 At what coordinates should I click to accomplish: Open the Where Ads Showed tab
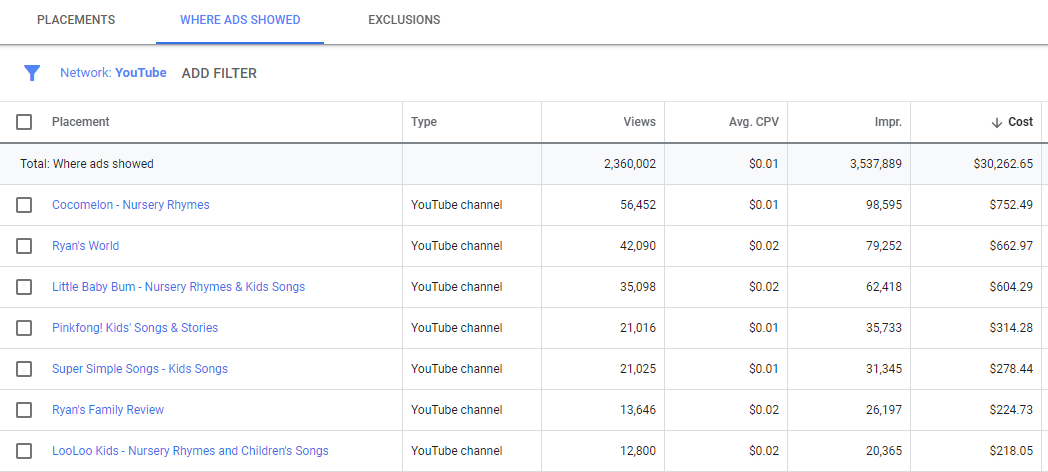point(240,20)
